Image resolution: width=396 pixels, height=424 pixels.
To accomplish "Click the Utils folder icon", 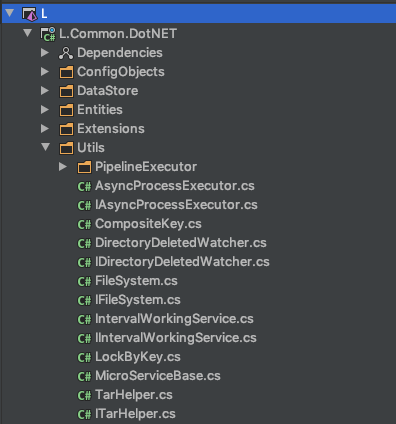I will point(66,148).
